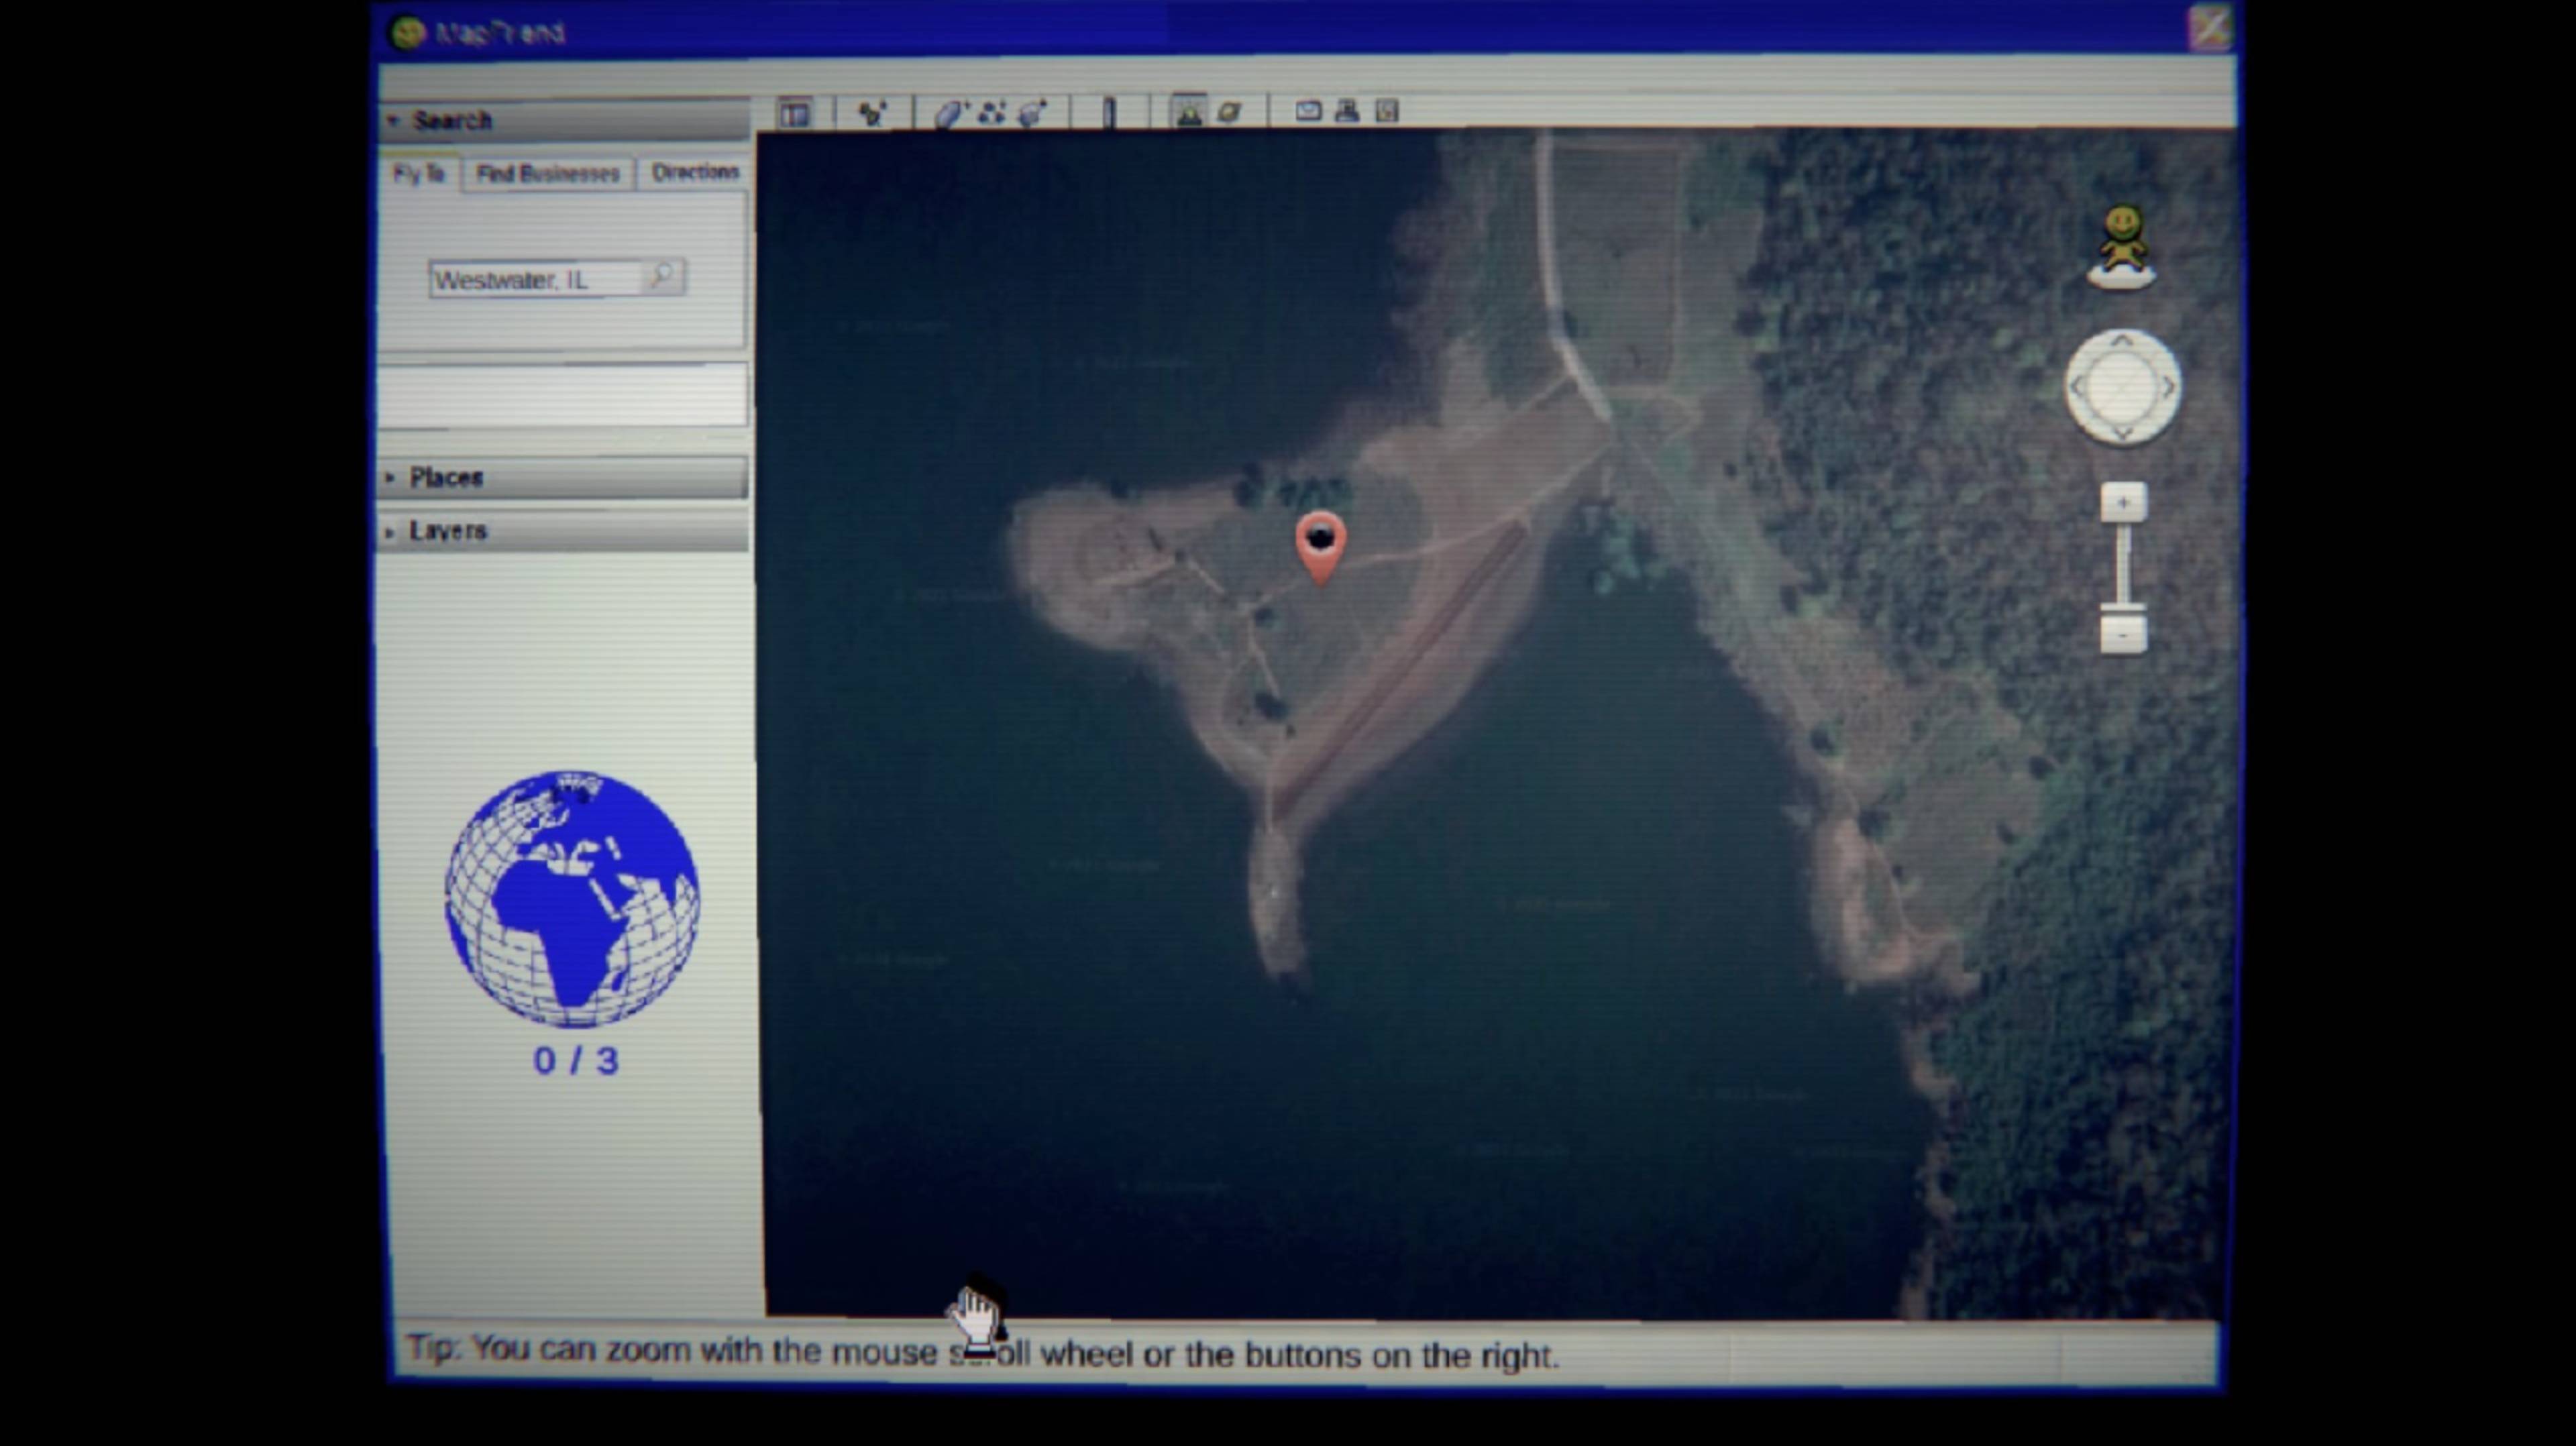Viewport: 2576px width, 1446px height.
Task: Click the magnifier search button beside Westwater, IL
Action: tap(662, 275)
